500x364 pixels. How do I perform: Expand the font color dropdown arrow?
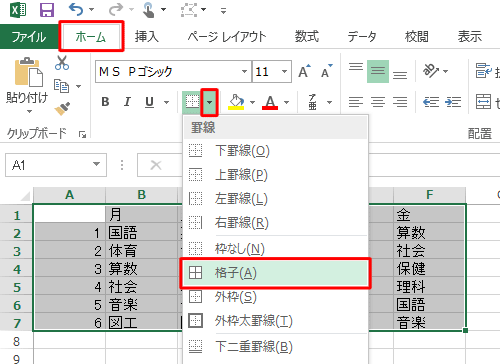[x=286, y=102]
